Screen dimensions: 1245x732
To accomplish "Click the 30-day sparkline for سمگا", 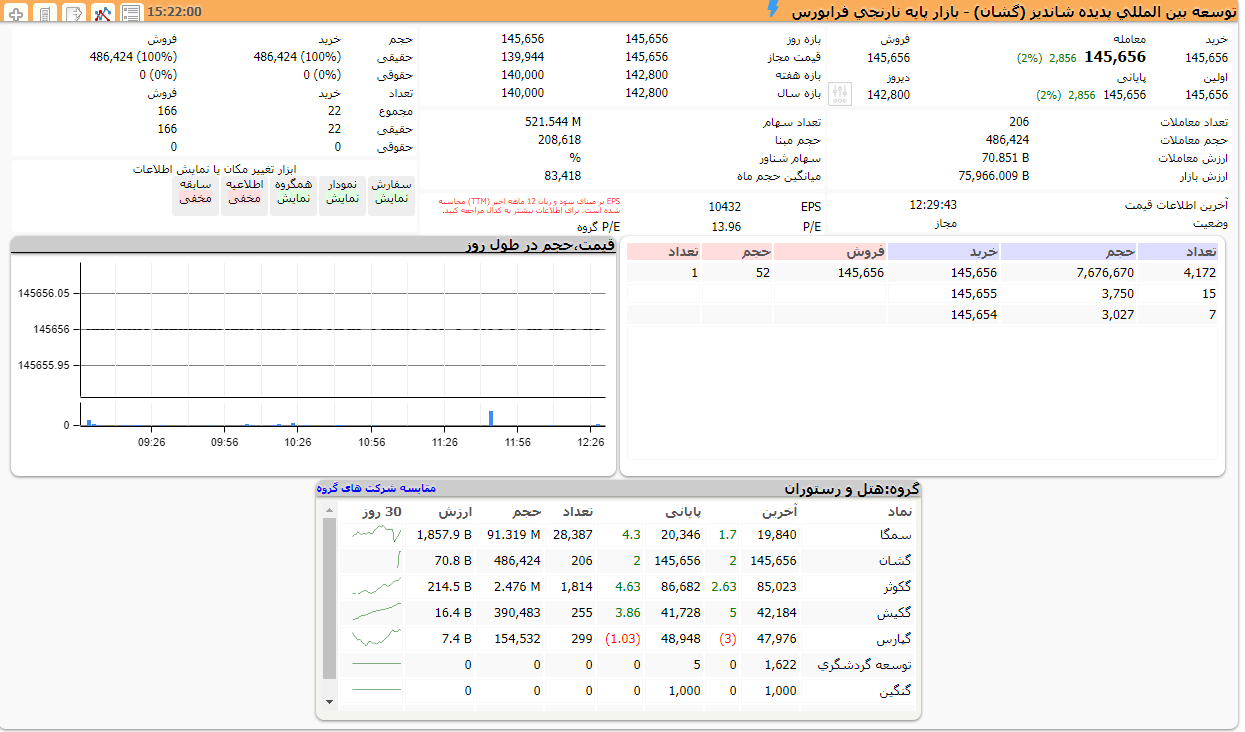I will (x=376, y=535).
